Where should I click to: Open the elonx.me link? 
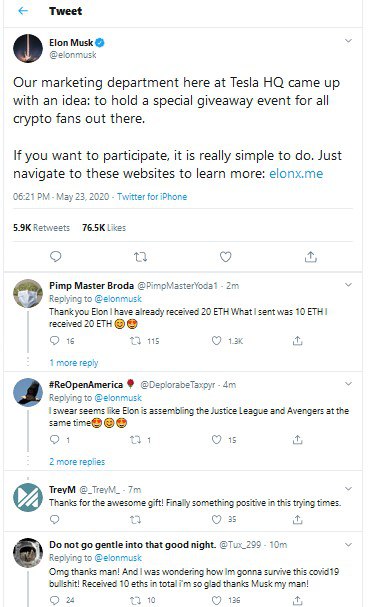pyautogui.click(x=296, y=173)
